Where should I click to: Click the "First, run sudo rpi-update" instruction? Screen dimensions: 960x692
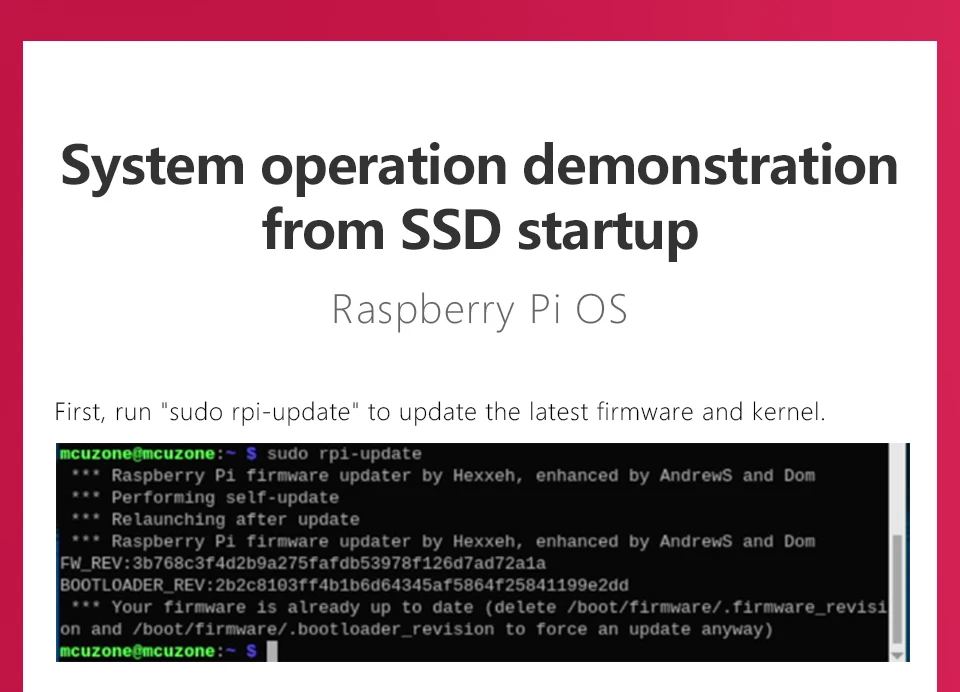pyautogui.click(x=440, y=412)
